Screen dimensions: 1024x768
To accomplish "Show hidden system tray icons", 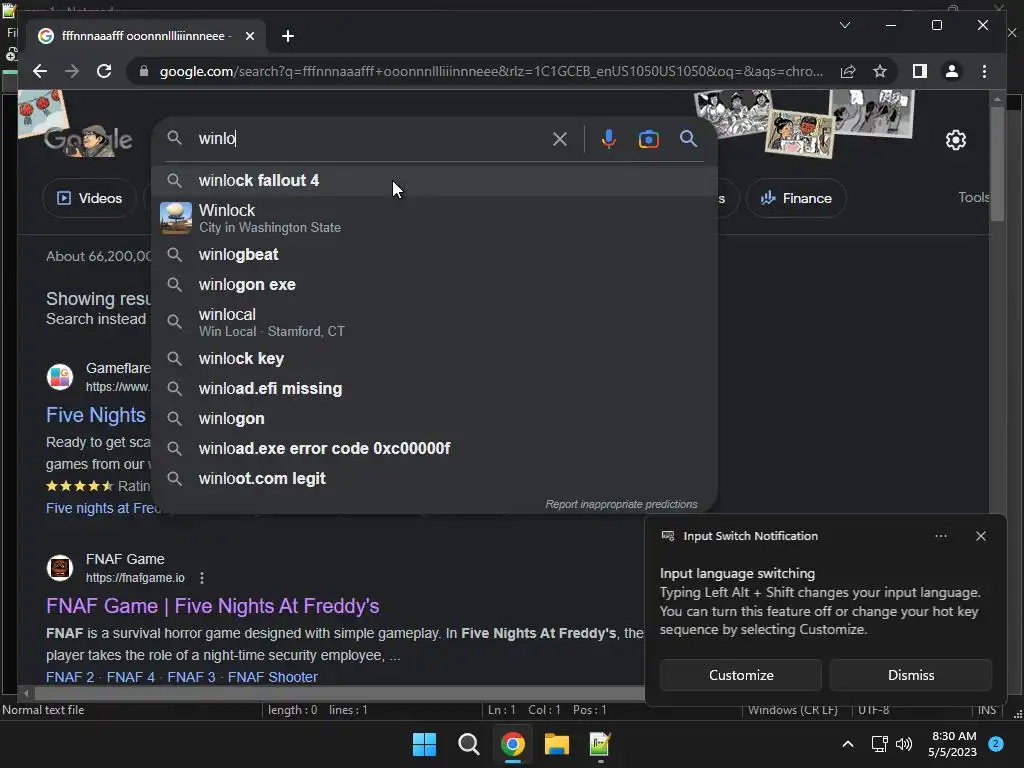I will coord(847,744).
